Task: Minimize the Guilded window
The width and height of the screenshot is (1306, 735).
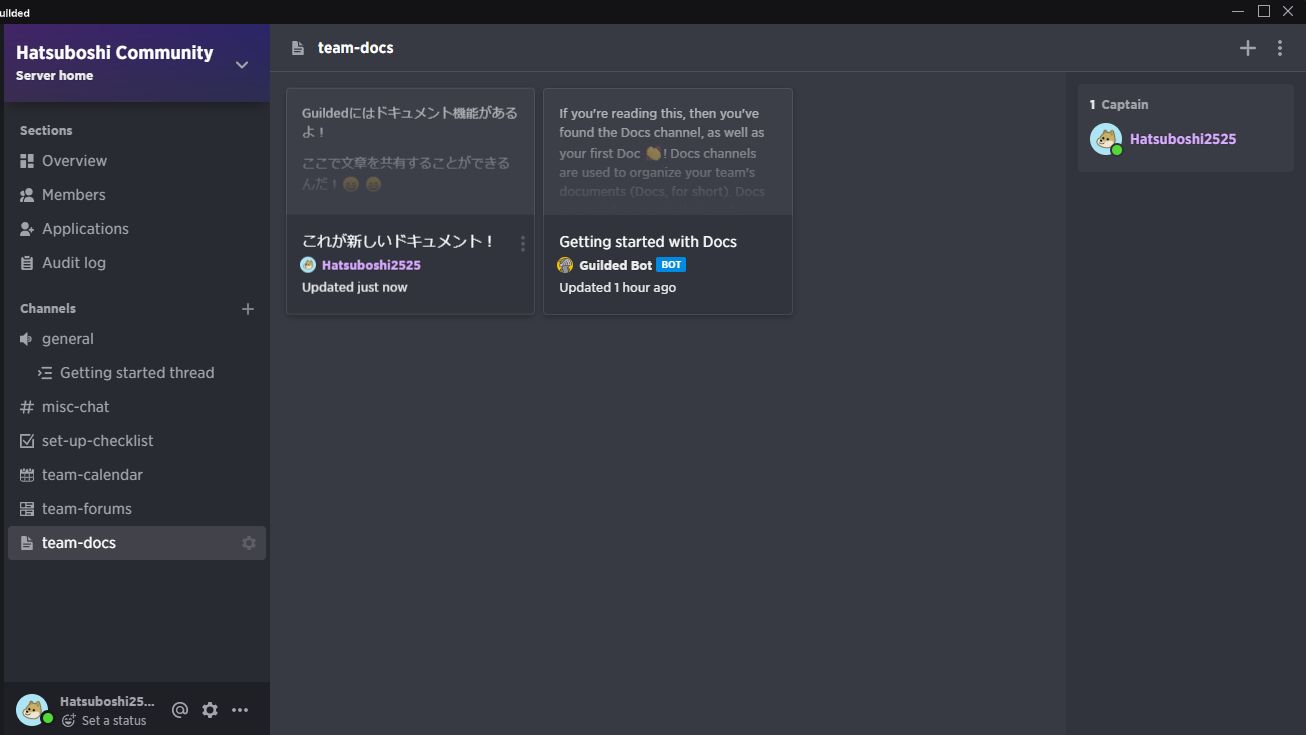Action: click(x=1239, y=11)
